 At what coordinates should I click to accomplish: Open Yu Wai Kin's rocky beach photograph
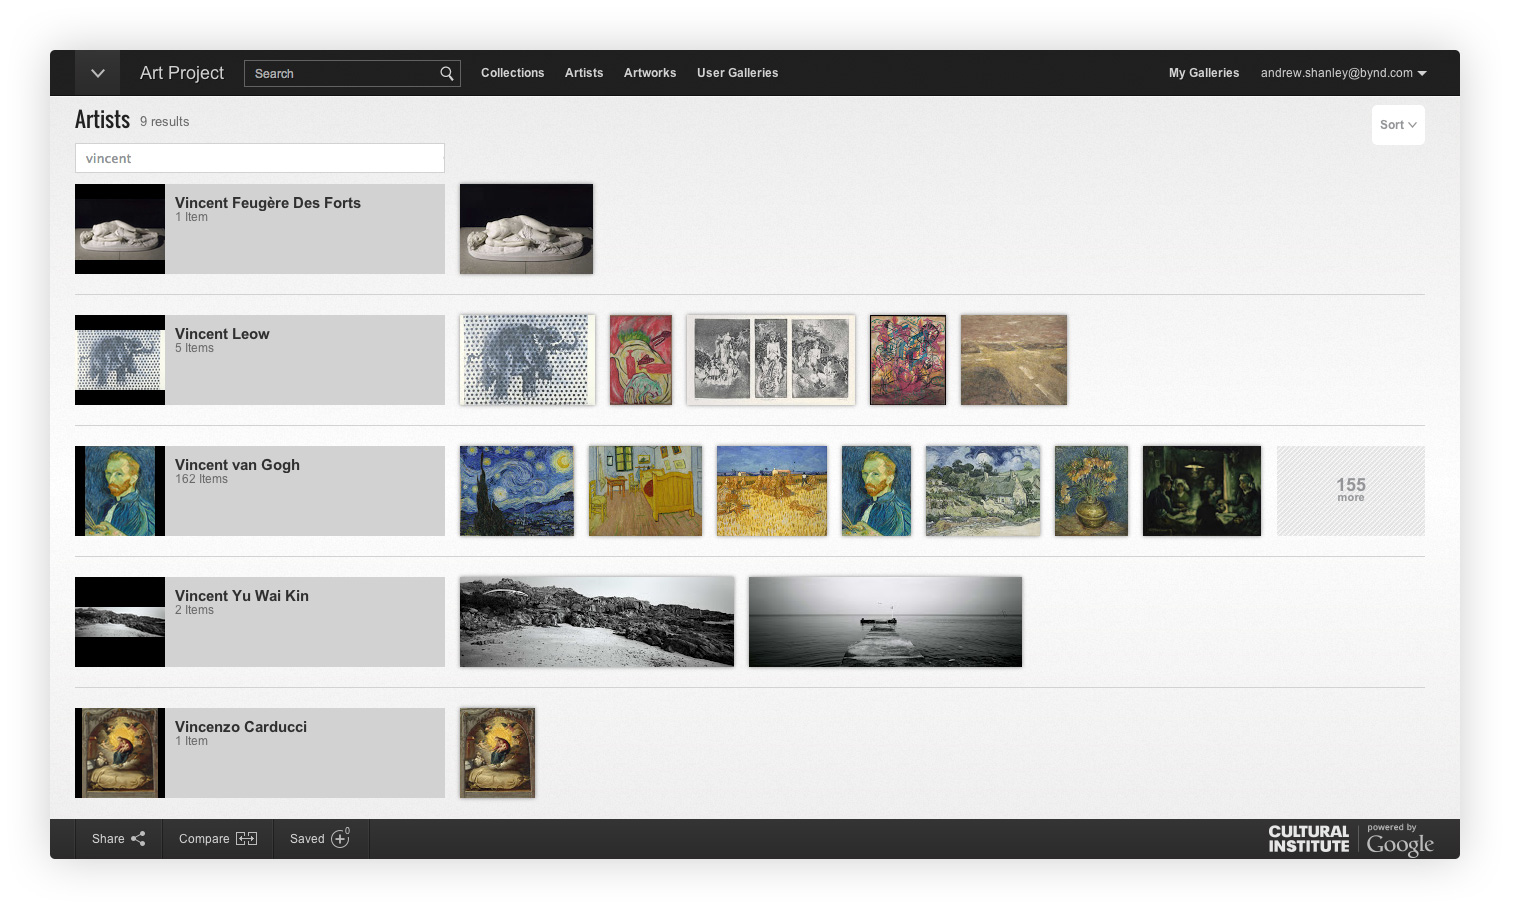(597, 622)
